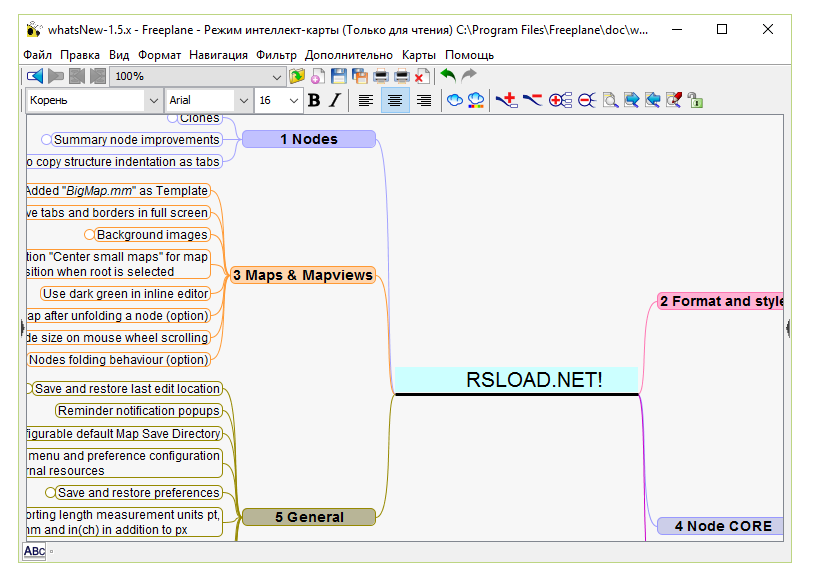The width and height of the screenshot is (813, 584).
Task: Open the find magnifier tool
Action: pos(610,100)
